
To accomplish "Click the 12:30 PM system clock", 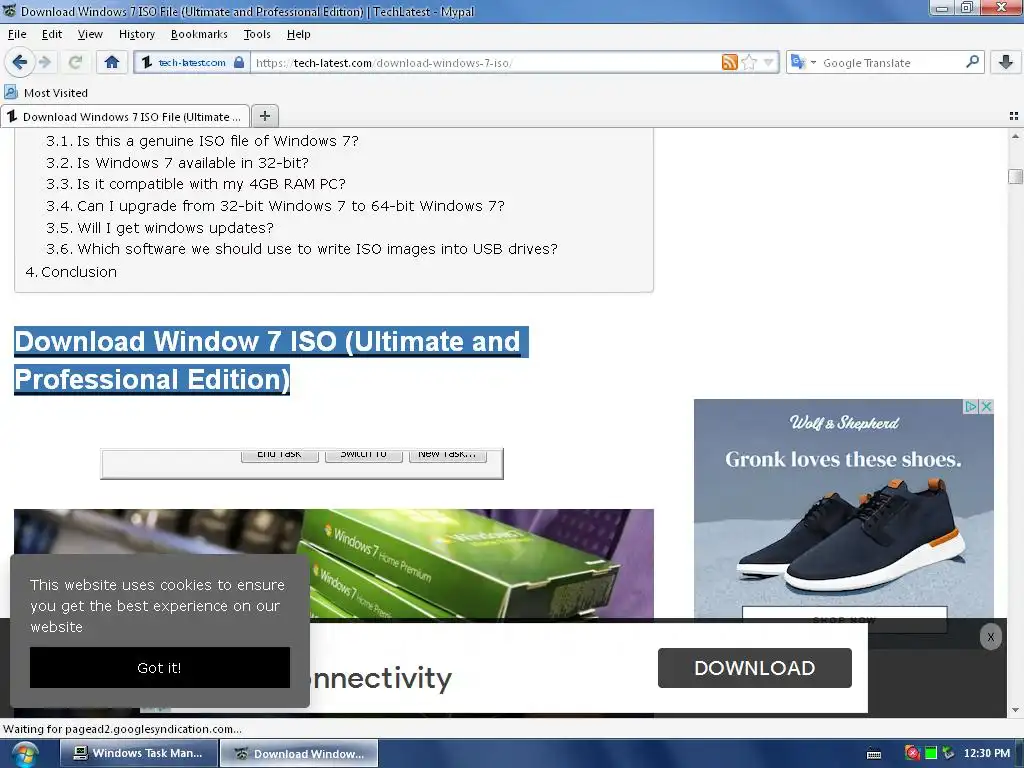I will [986, 753].
